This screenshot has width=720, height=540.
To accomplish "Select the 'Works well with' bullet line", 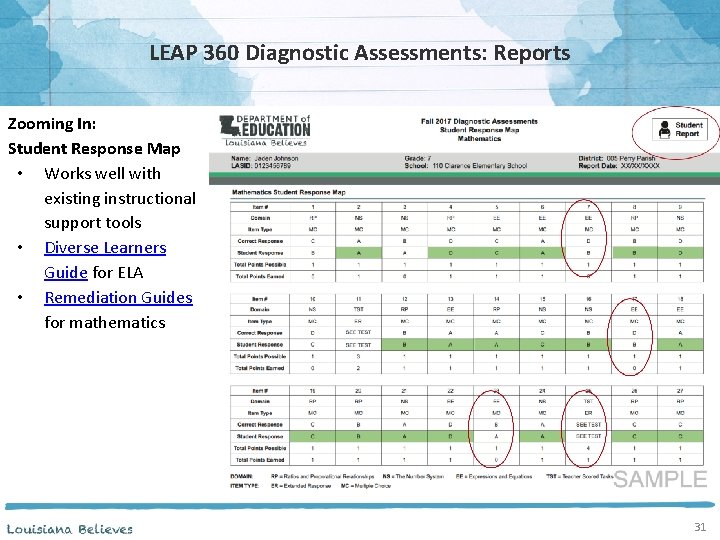I will pos(102,174).
